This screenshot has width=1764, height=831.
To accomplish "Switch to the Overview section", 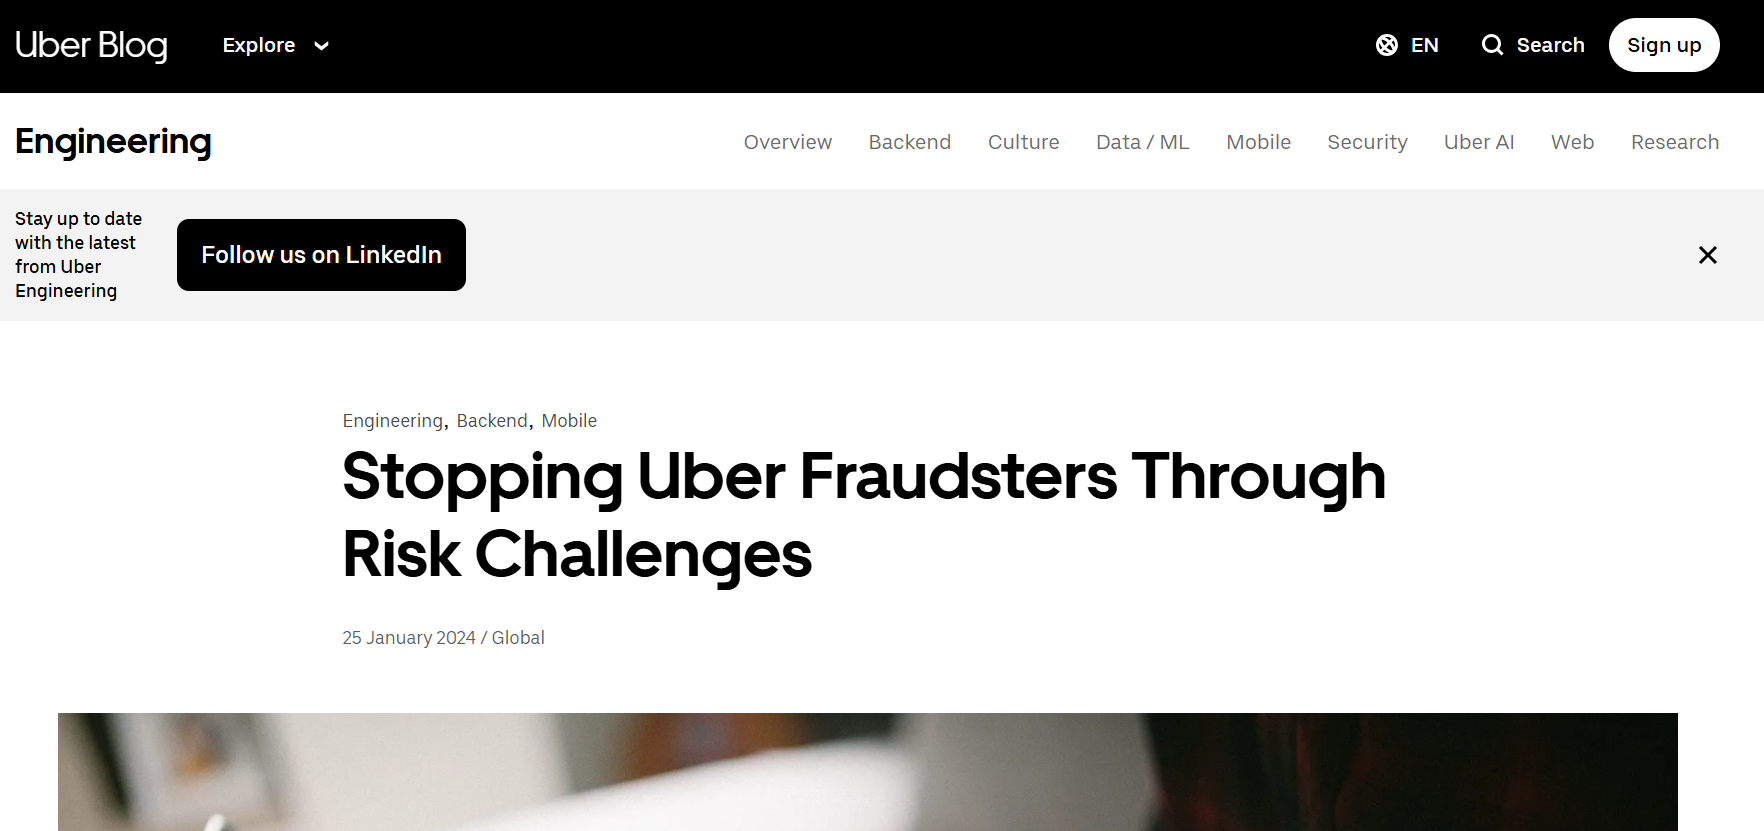I will pos(787,142).
